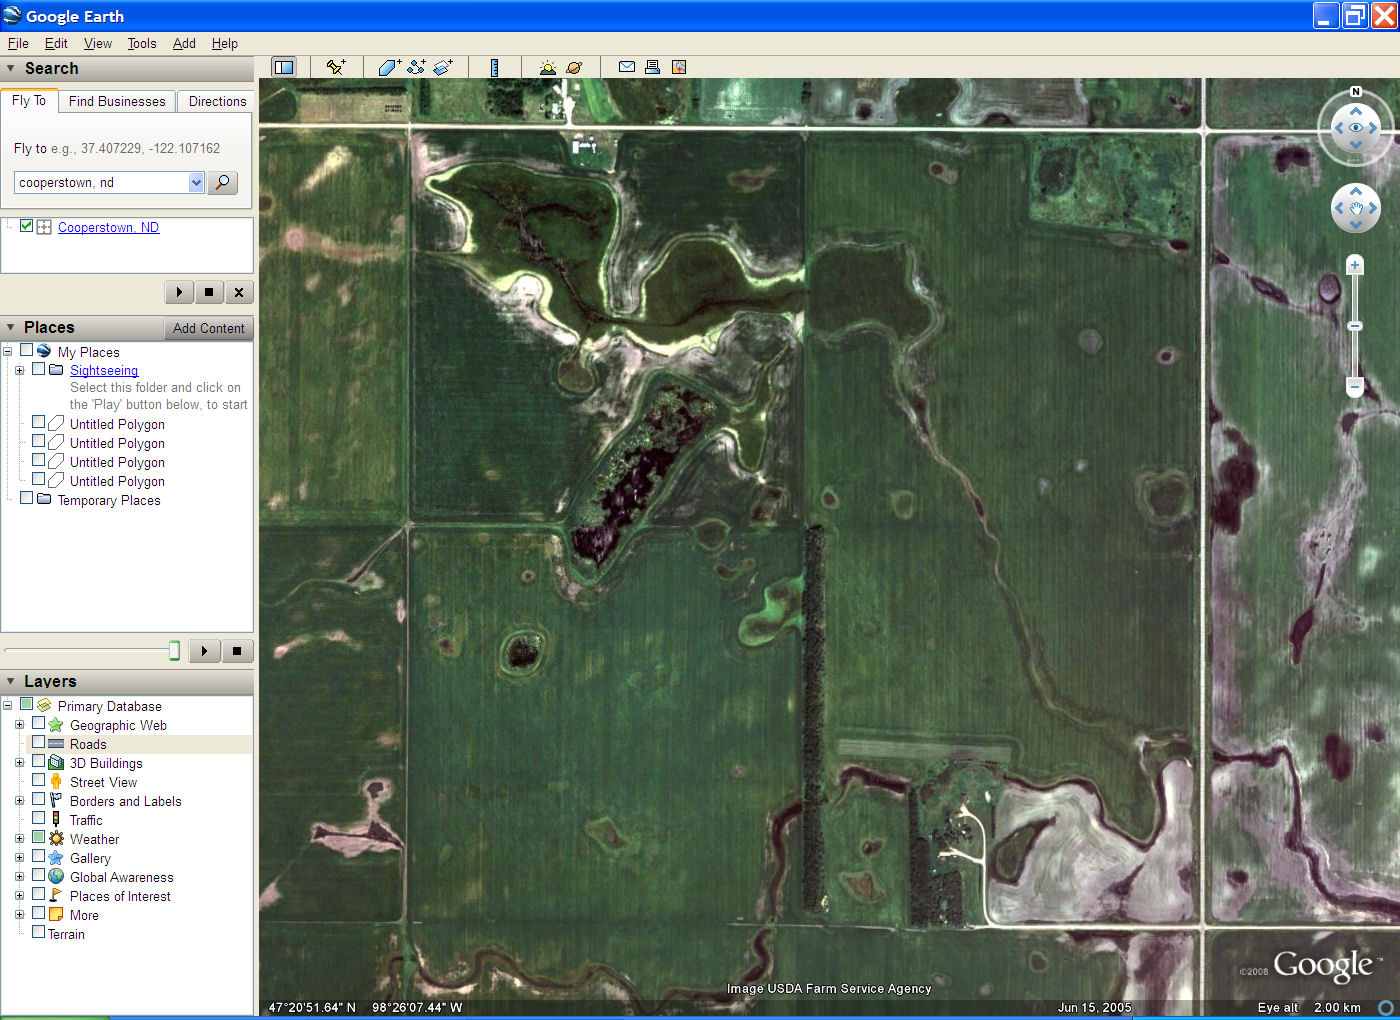1400x1020 pixels.
Task: Collapse the Layers panel header triangle
Action: (11, 682)
